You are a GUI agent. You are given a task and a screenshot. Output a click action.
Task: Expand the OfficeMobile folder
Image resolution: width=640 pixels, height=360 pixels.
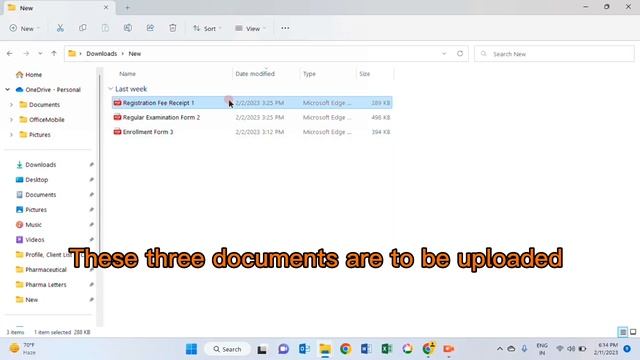[x=11, y=120]
